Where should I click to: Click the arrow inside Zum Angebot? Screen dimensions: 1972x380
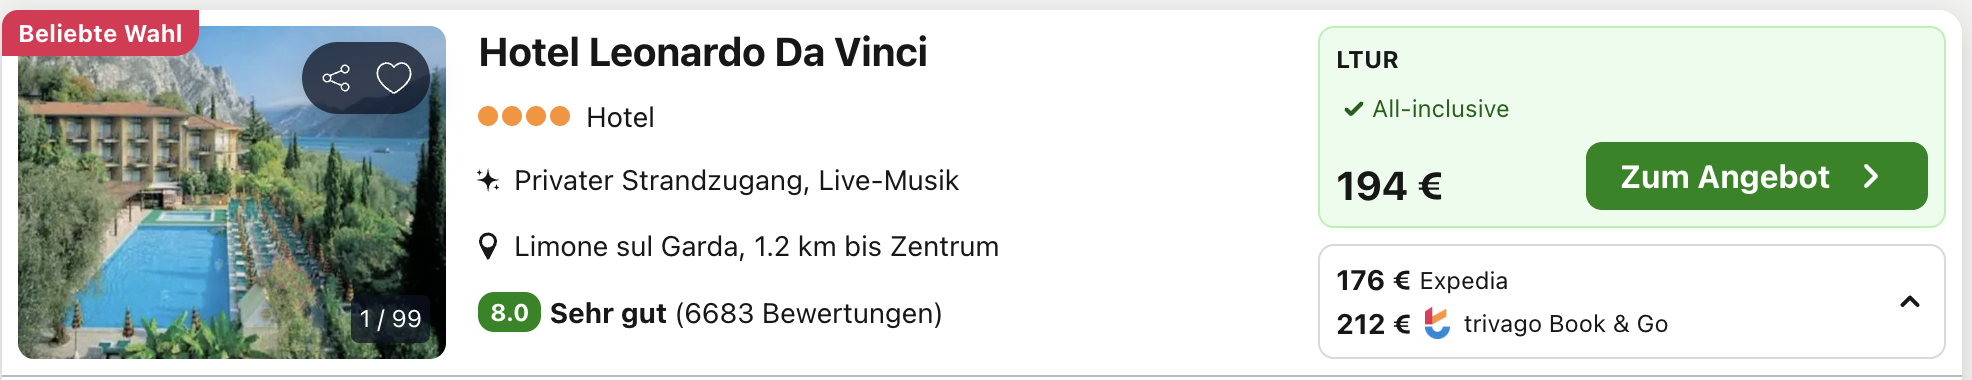1871,177
